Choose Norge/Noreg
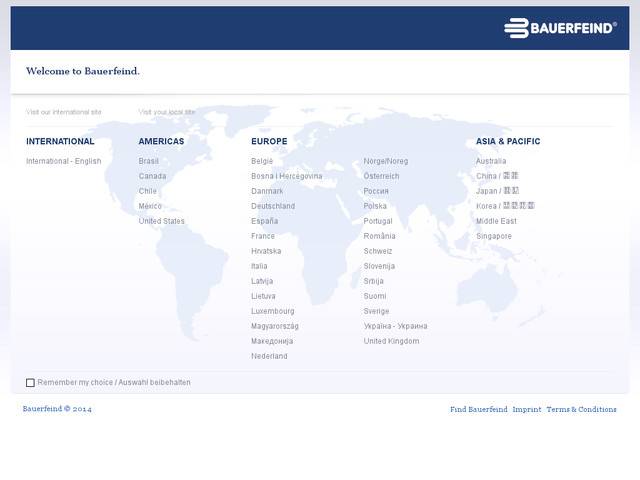This screenshot has height=480, width=640. click(386, 161)
